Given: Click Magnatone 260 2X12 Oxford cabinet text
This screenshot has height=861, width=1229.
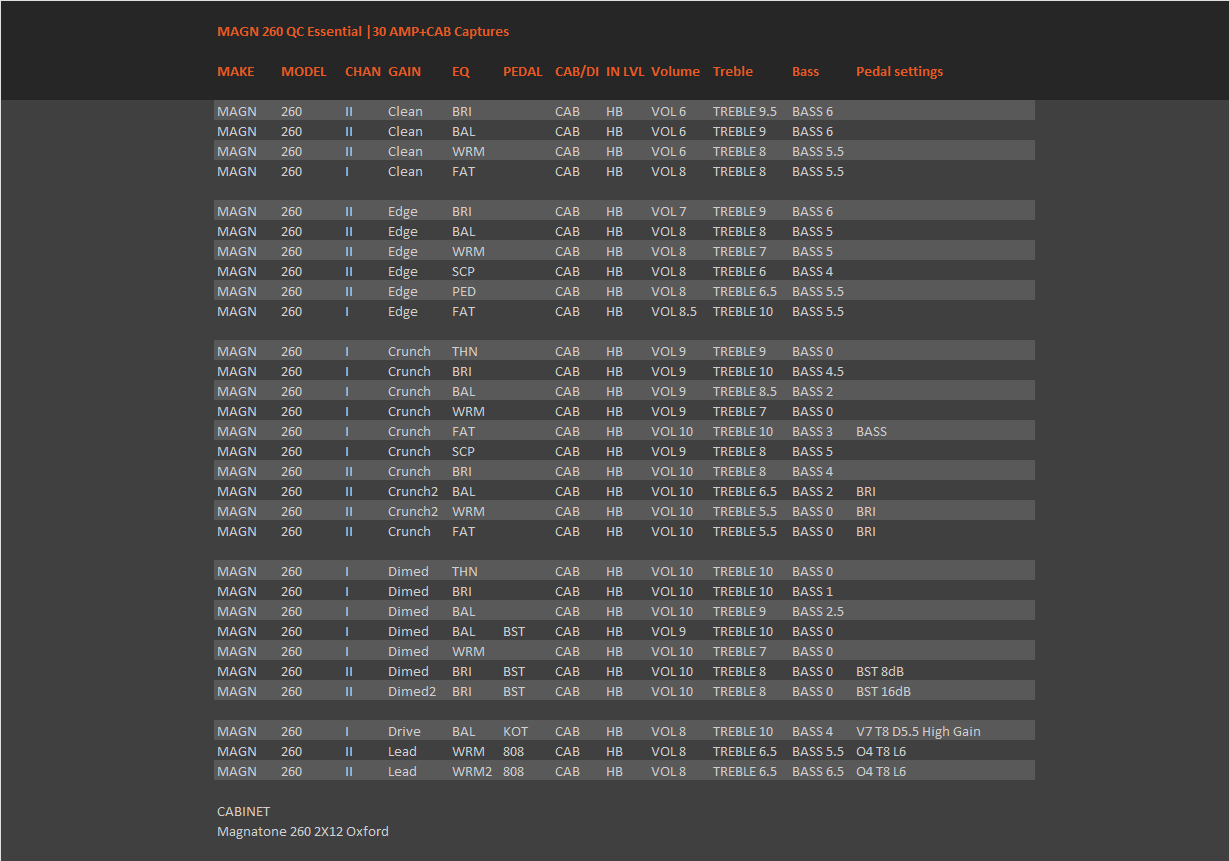Looking at the screenshot, I should 303,832.
